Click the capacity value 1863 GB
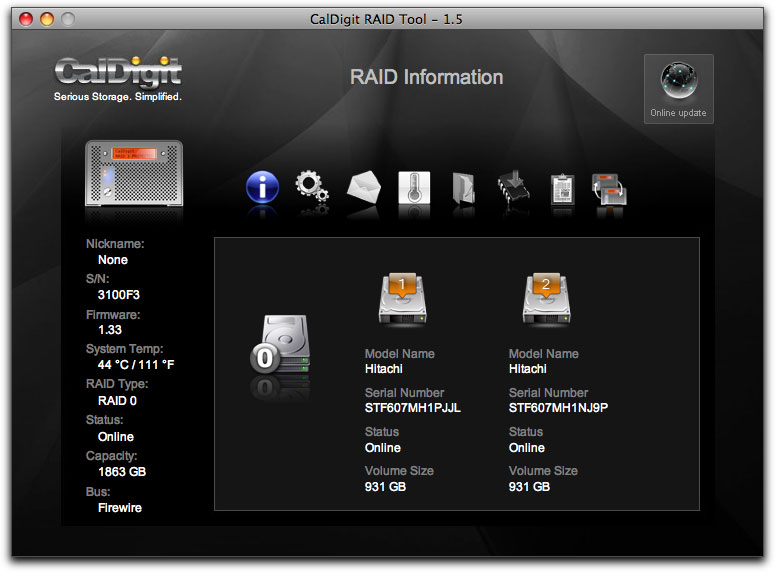This screenshot has width=775, height=572. [x=122, y=472]
